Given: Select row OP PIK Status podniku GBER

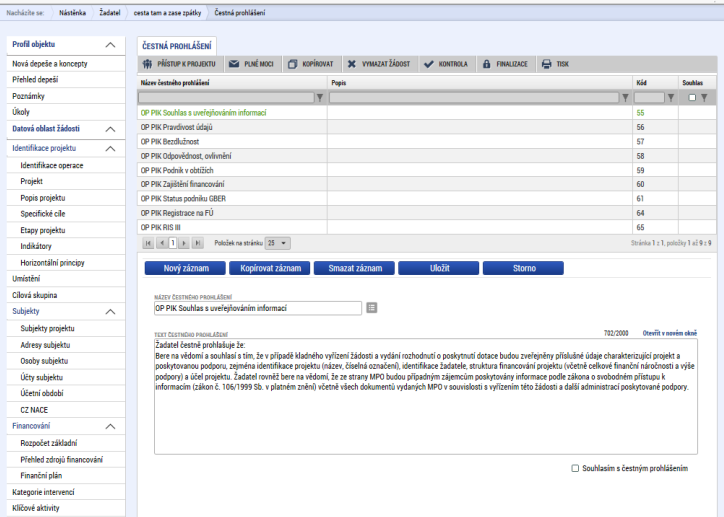Looking at the screenshot, I should click(x=427, y=198).
